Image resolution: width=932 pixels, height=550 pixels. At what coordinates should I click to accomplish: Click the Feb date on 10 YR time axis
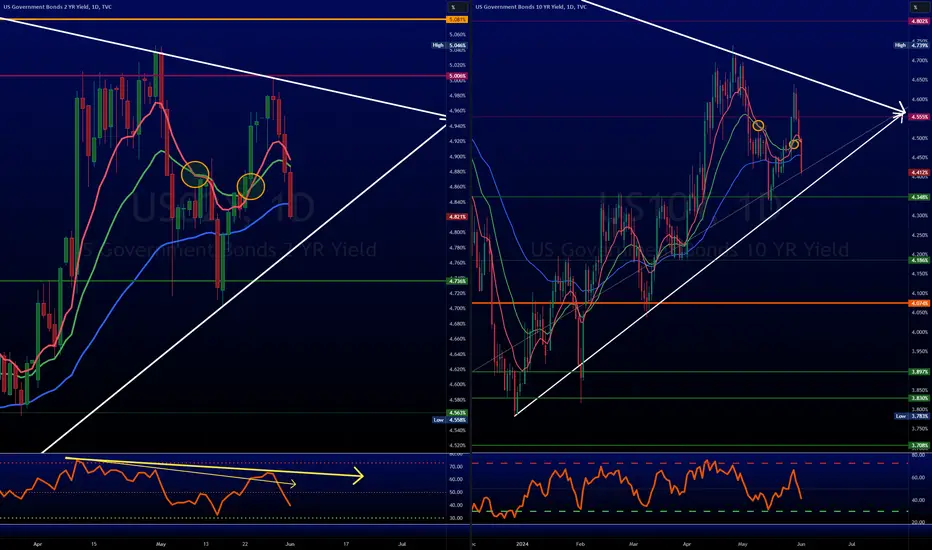pyautogui.click(x=580, y=544)
